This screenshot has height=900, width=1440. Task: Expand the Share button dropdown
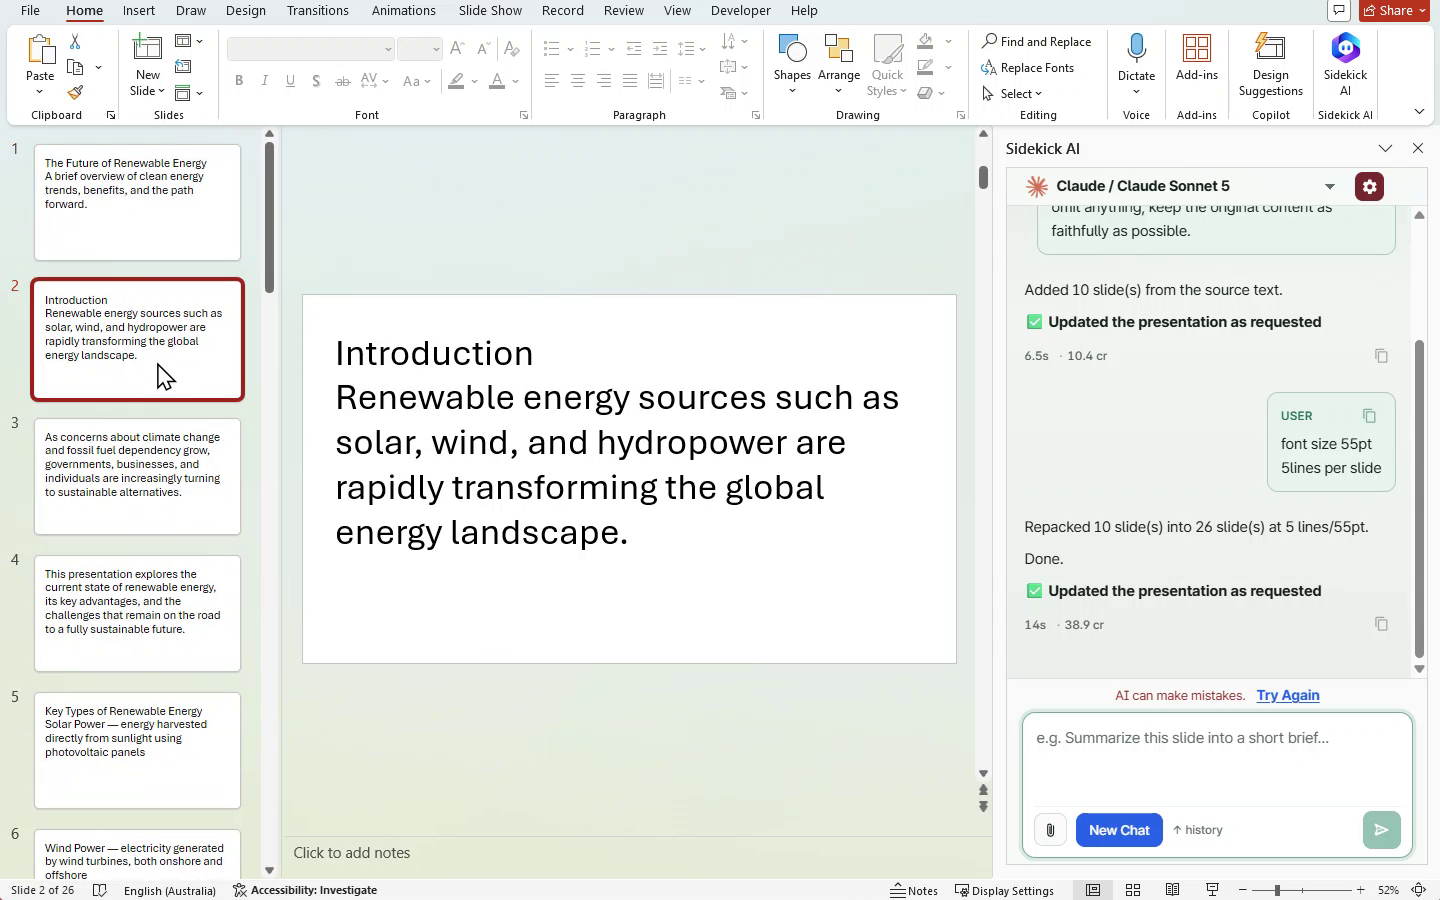(1422, 11)
